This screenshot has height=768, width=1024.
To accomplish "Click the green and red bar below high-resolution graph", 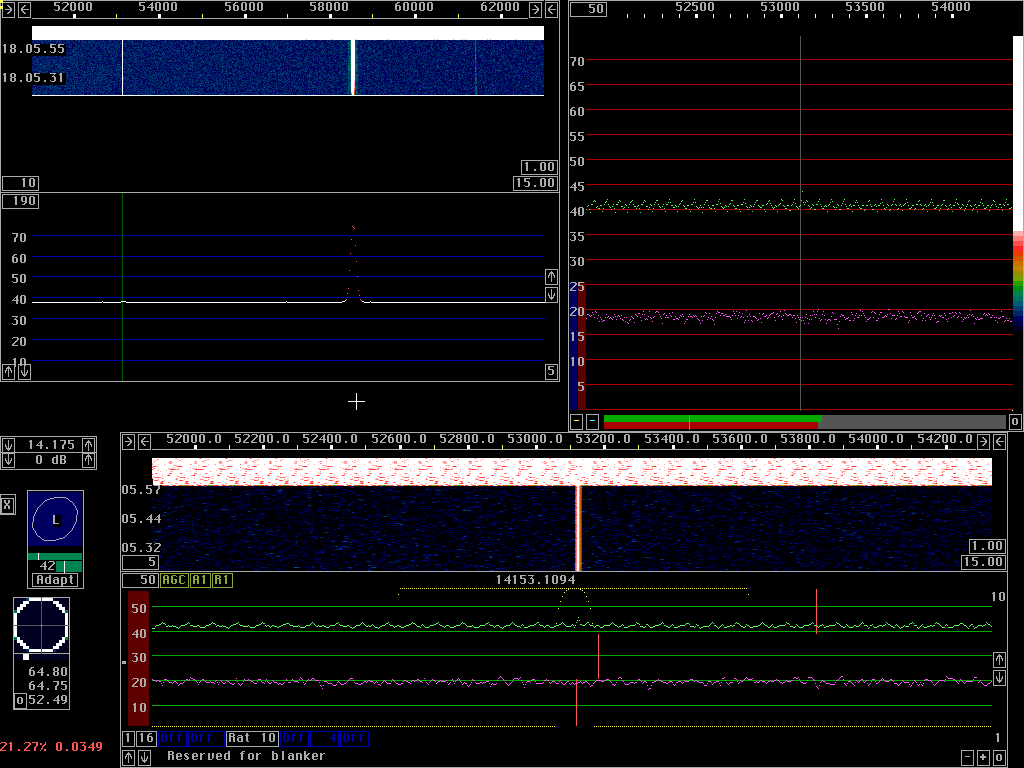I will coord(805,422).
